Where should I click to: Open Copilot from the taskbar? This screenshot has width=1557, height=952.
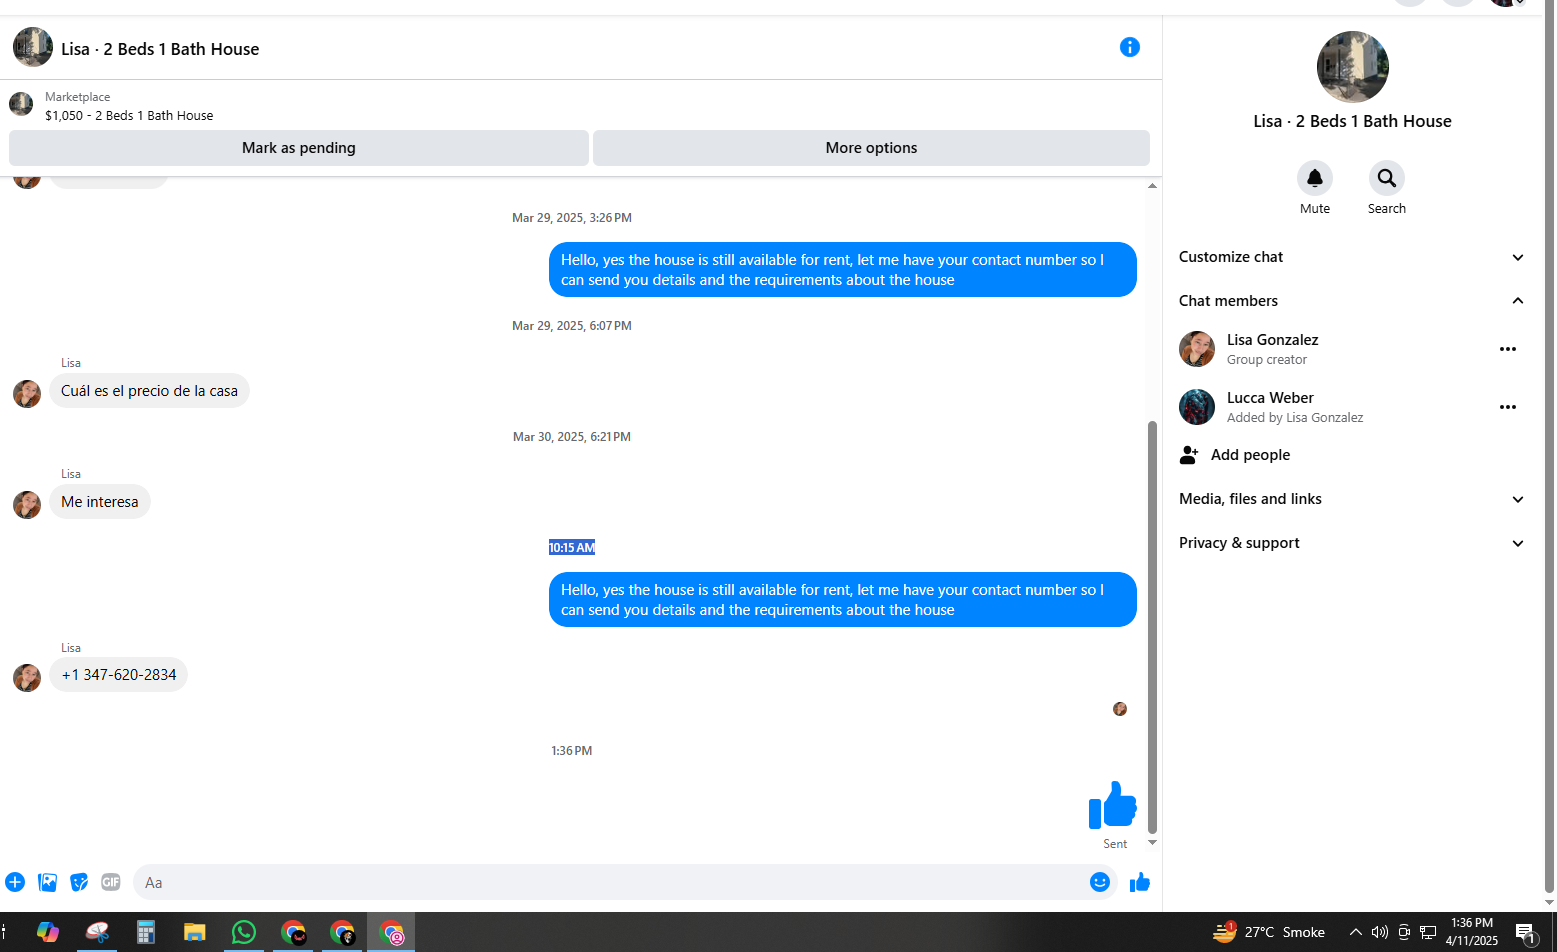coord(48,932)
